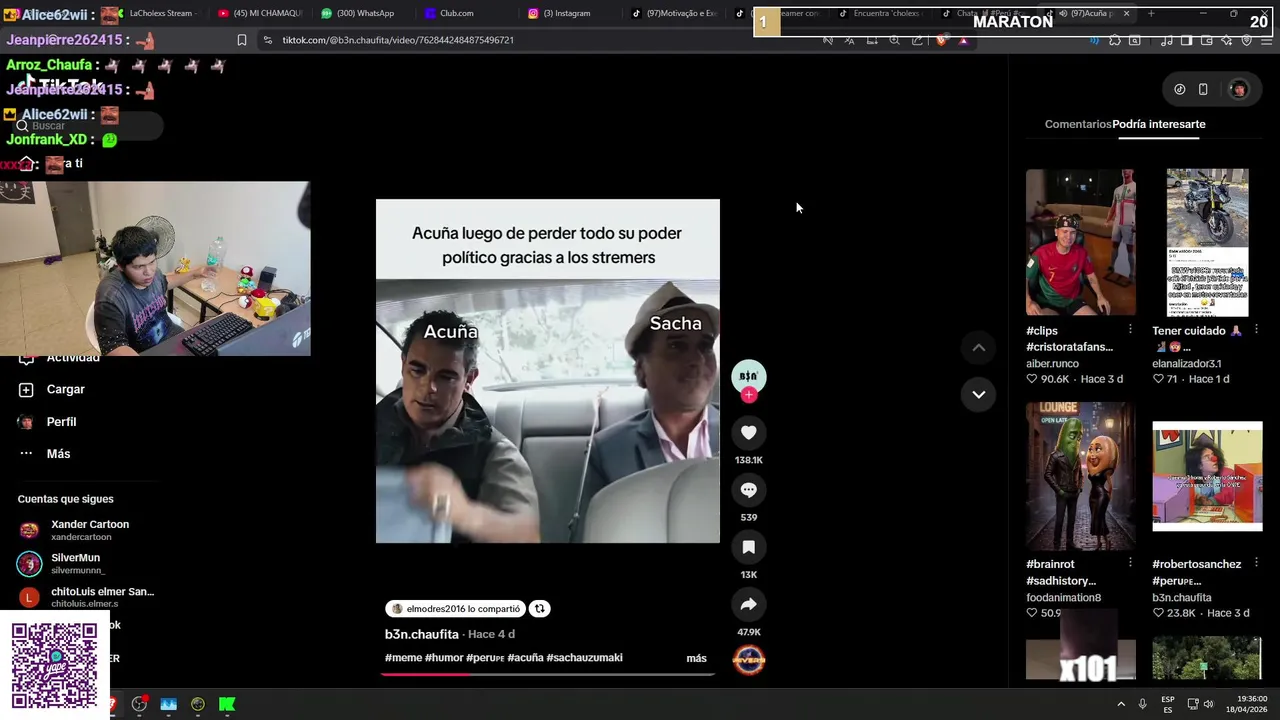Open the profile avatar at top right

[1238, 89]
